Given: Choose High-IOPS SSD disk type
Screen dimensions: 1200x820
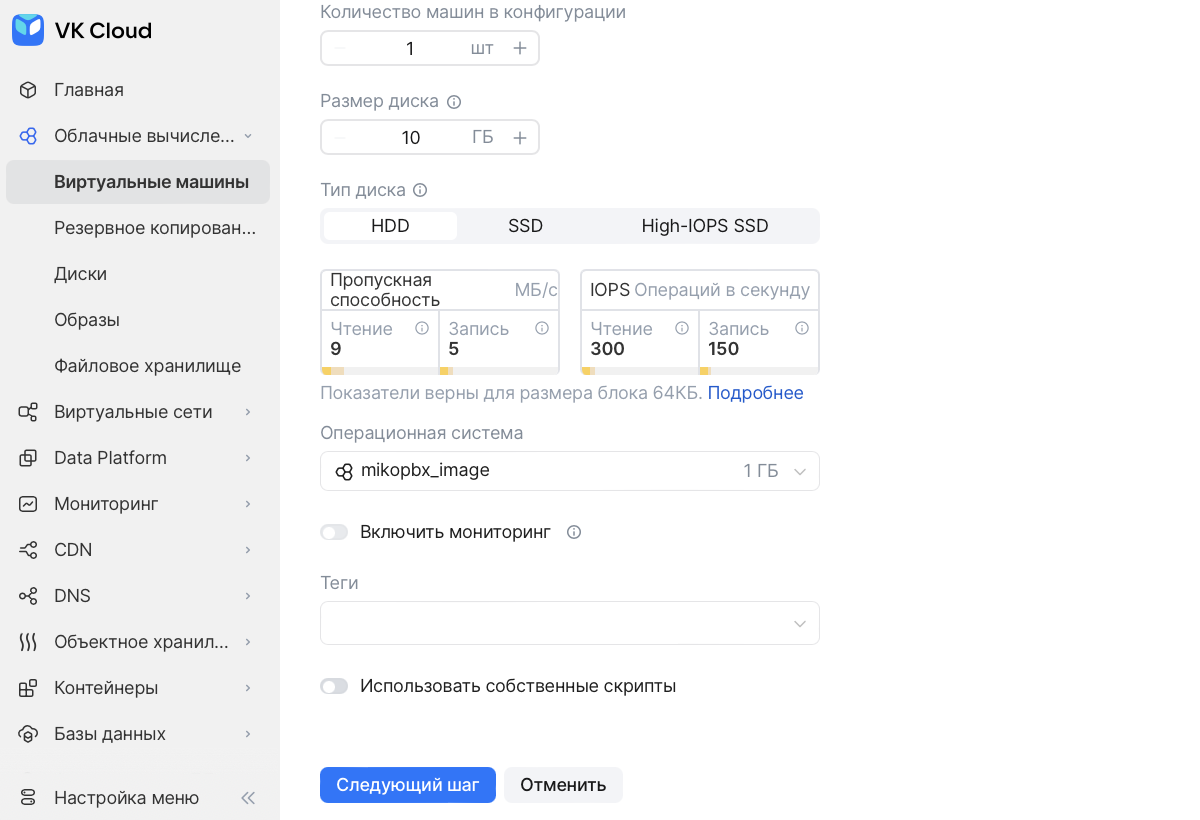Looking at the screenshot, I should (705, 226).
